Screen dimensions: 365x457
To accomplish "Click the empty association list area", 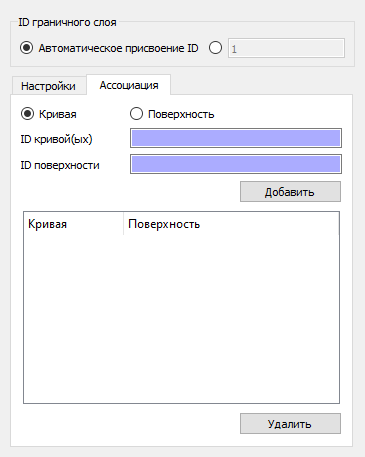I will pos(181,319).
